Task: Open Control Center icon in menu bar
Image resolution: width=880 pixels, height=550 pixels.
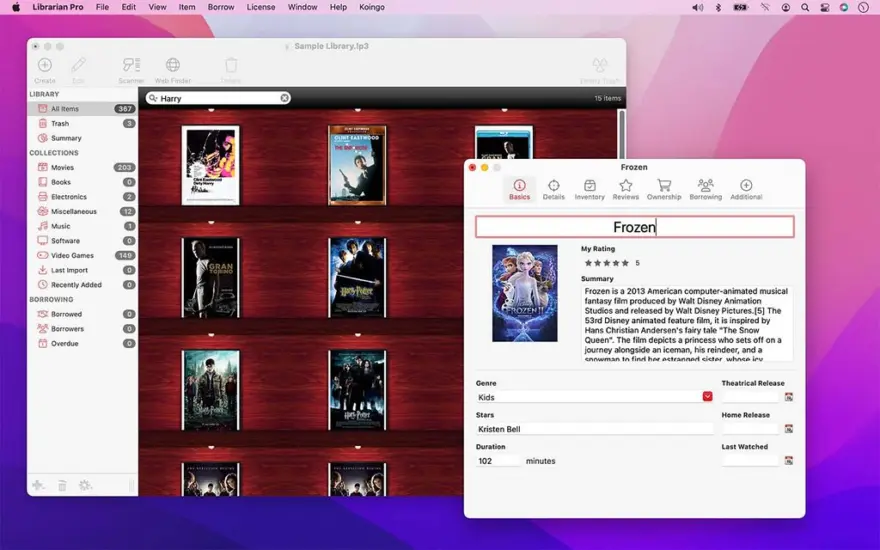Action: pyautogui.click(x=824, y=7)
